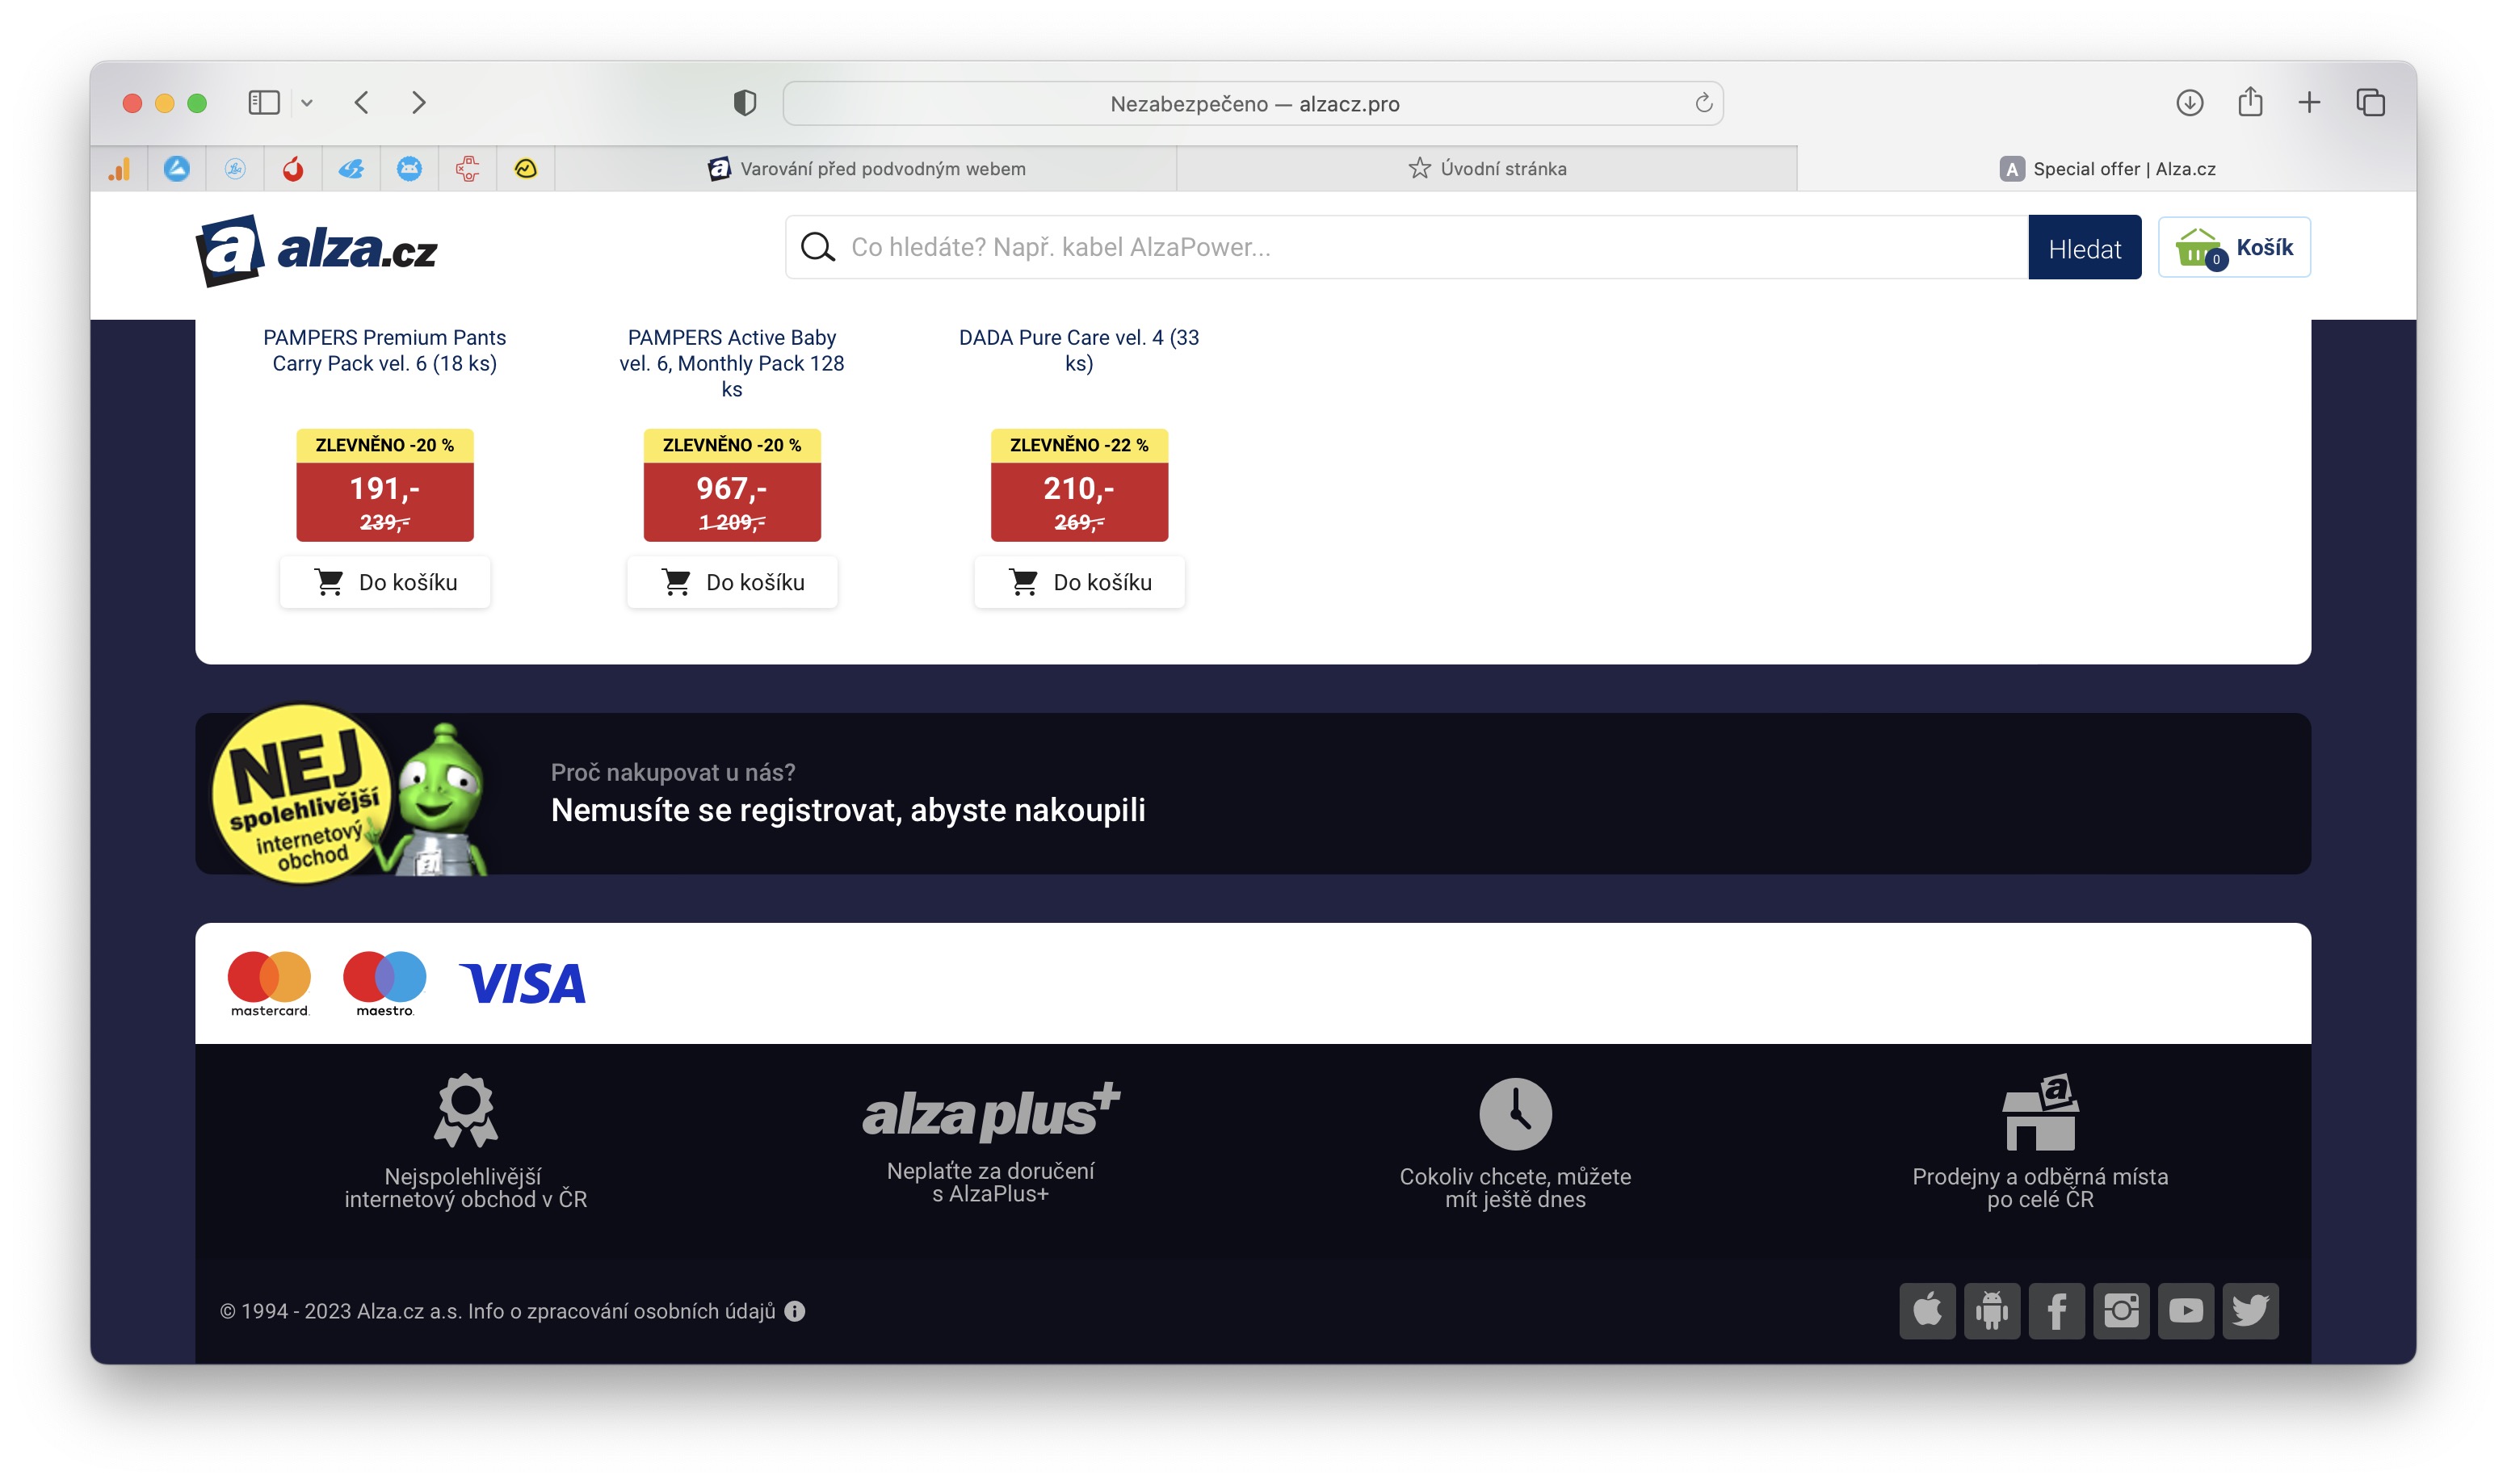Open the PAMPERS Premium Pants product link

pyautogui.click(x=385, y=350)
